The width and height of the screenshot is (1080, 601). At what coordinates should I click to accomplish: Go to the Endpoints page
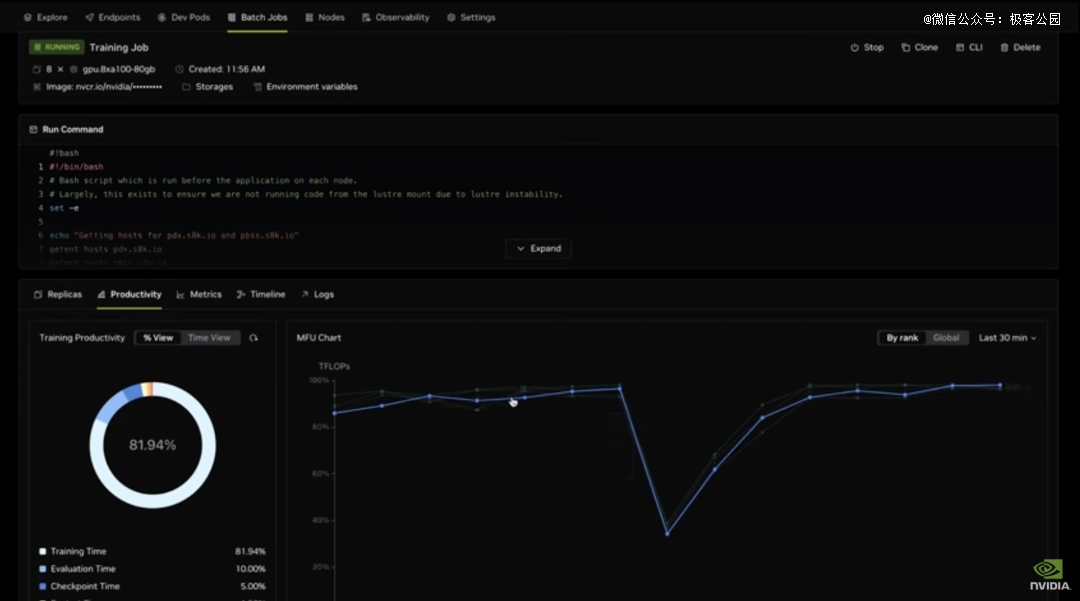coord(113,17)
